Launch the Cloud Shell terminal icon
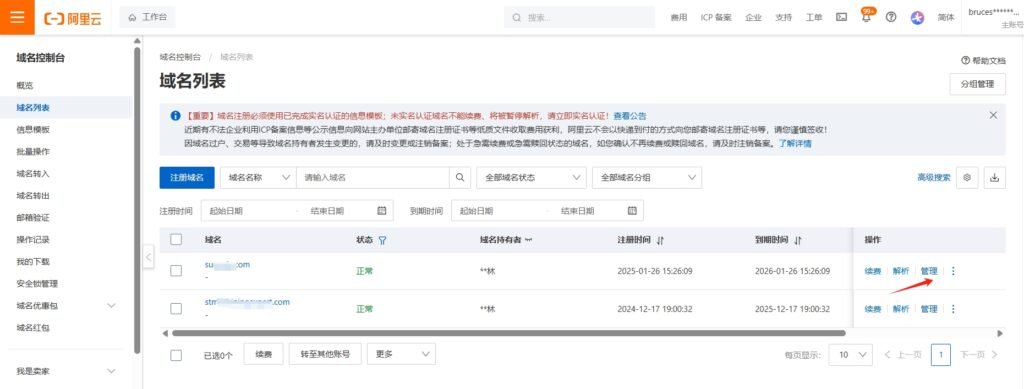The height and width of the screenshot is (389, 1024). 842,18
